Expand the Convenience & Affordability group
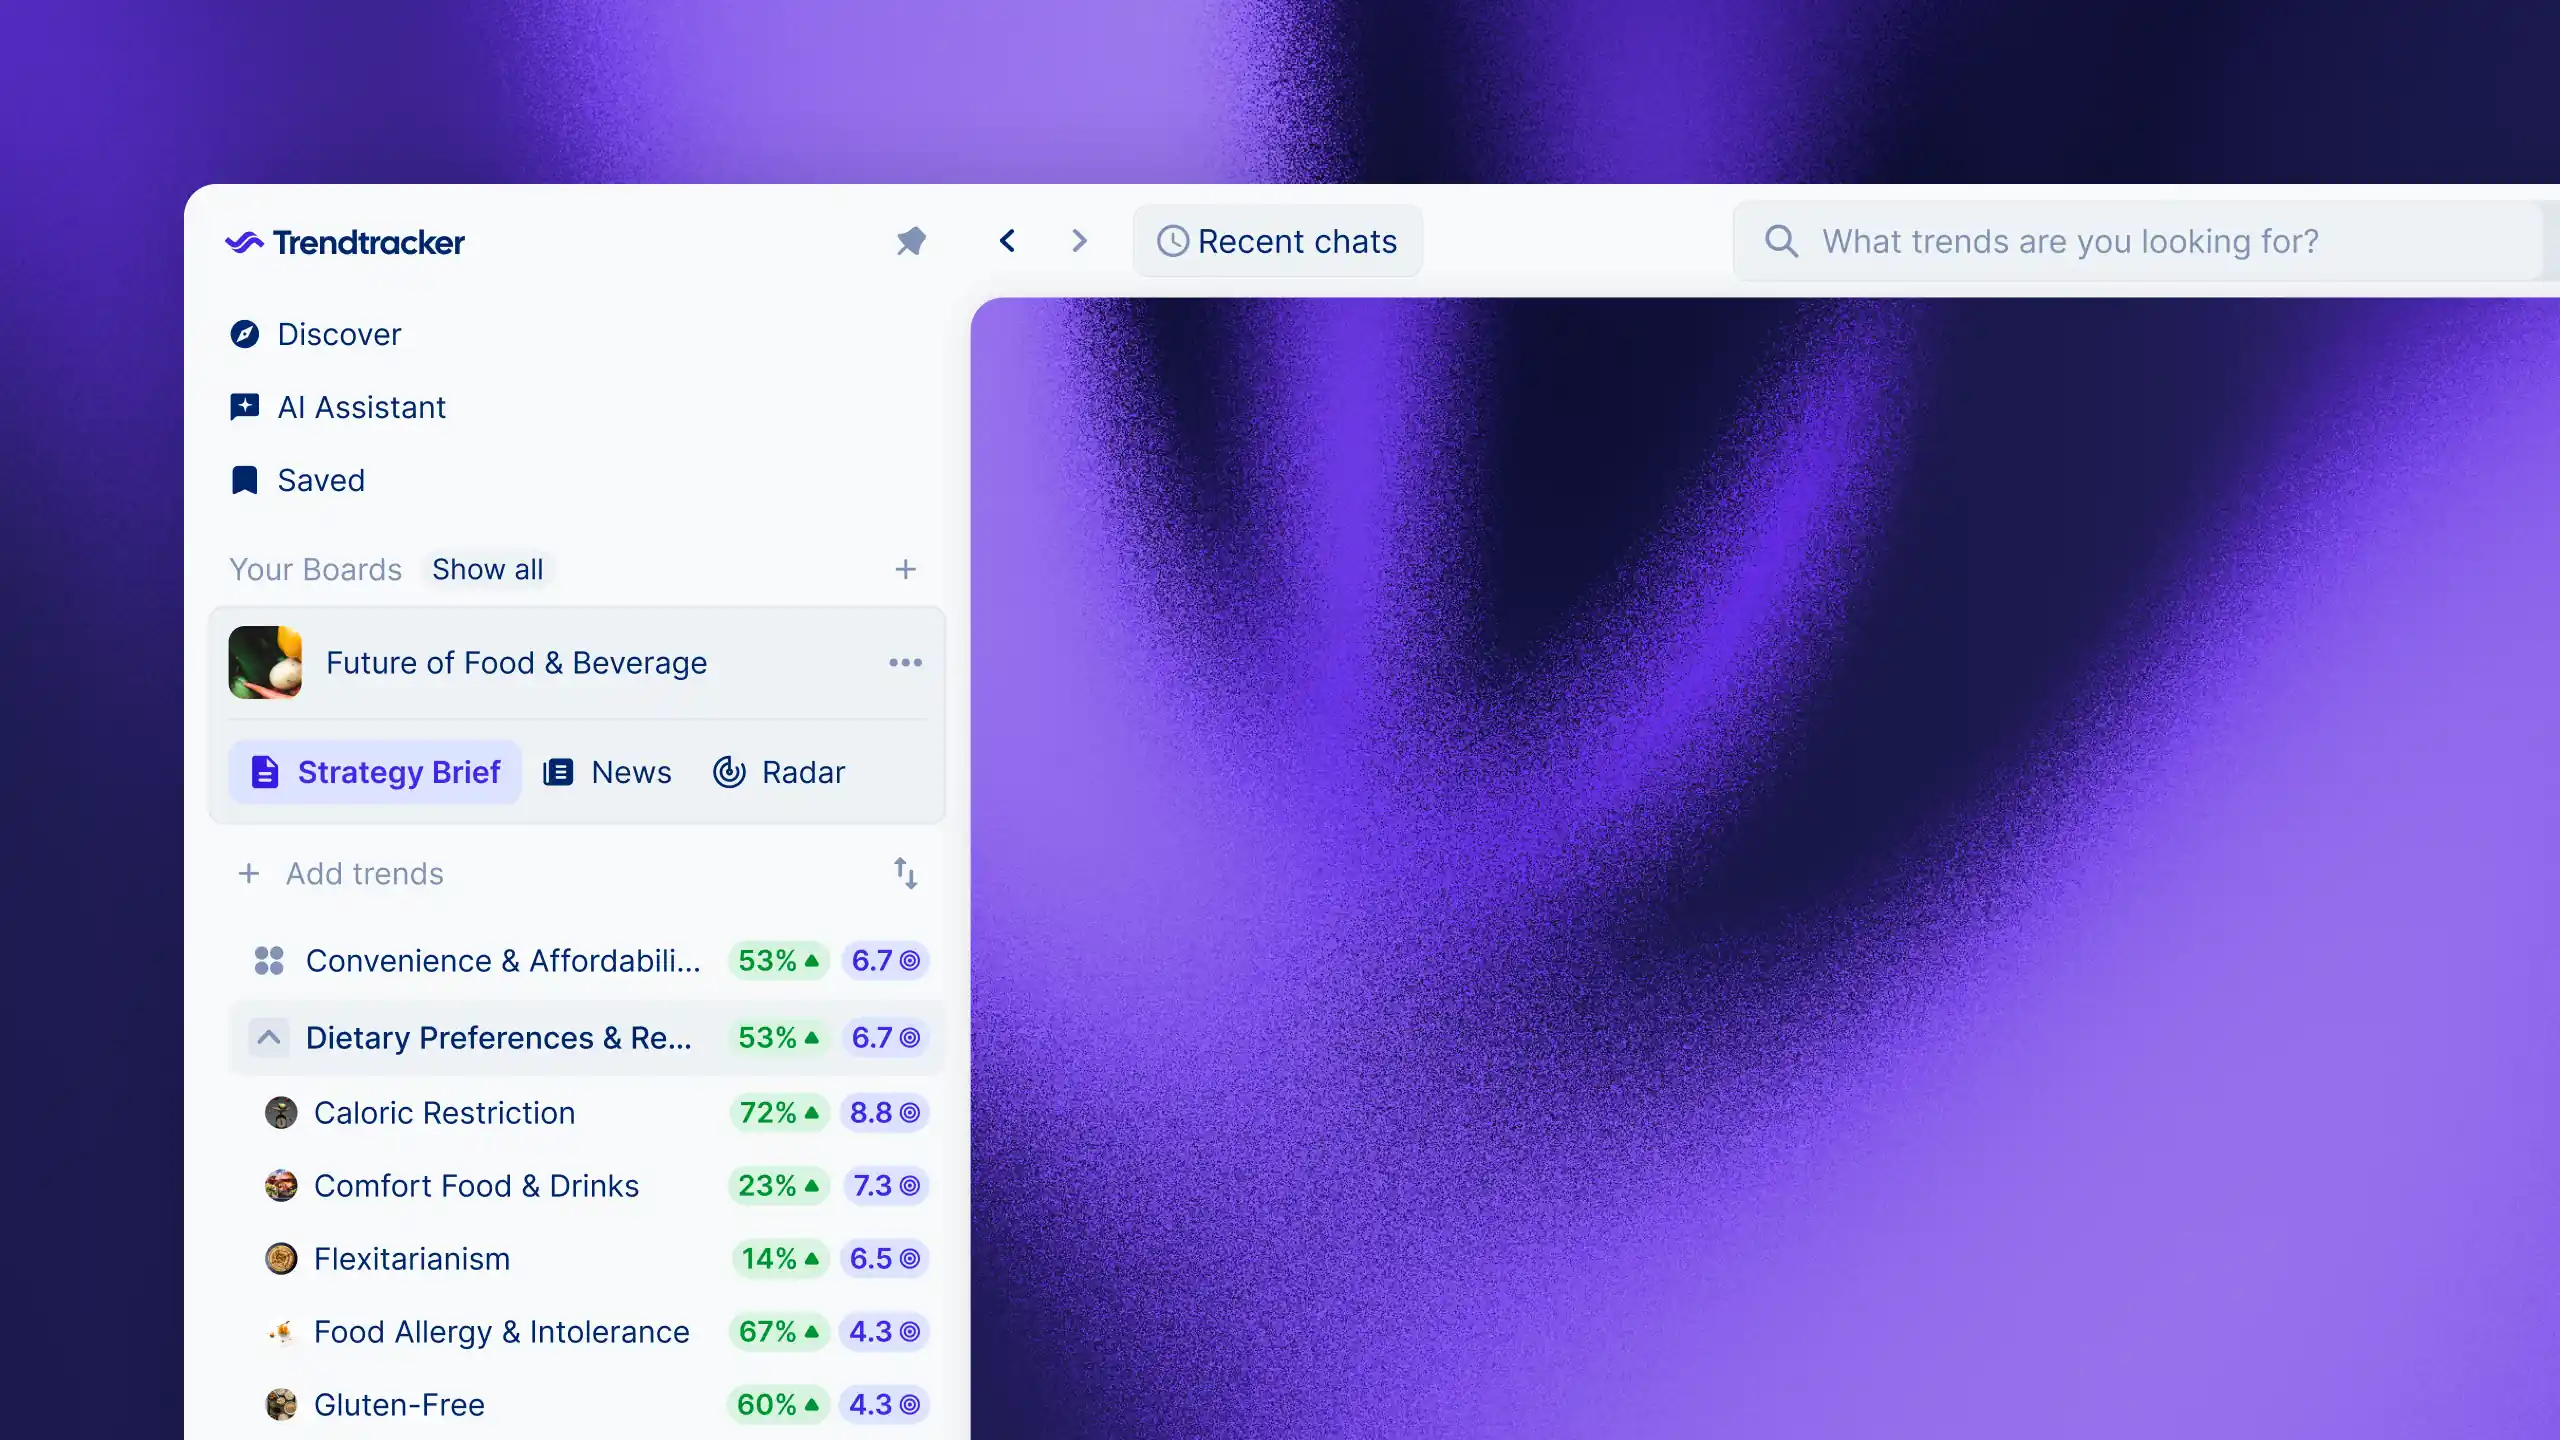The image size is (2560, 1440). (269, 961)
